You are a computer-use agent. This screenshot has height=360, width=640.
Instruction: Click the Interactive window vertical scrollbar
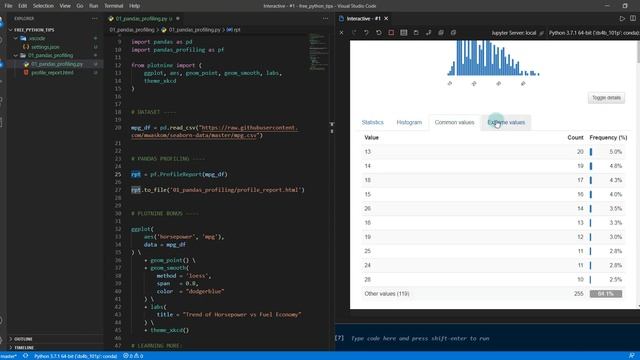[638, 51]
